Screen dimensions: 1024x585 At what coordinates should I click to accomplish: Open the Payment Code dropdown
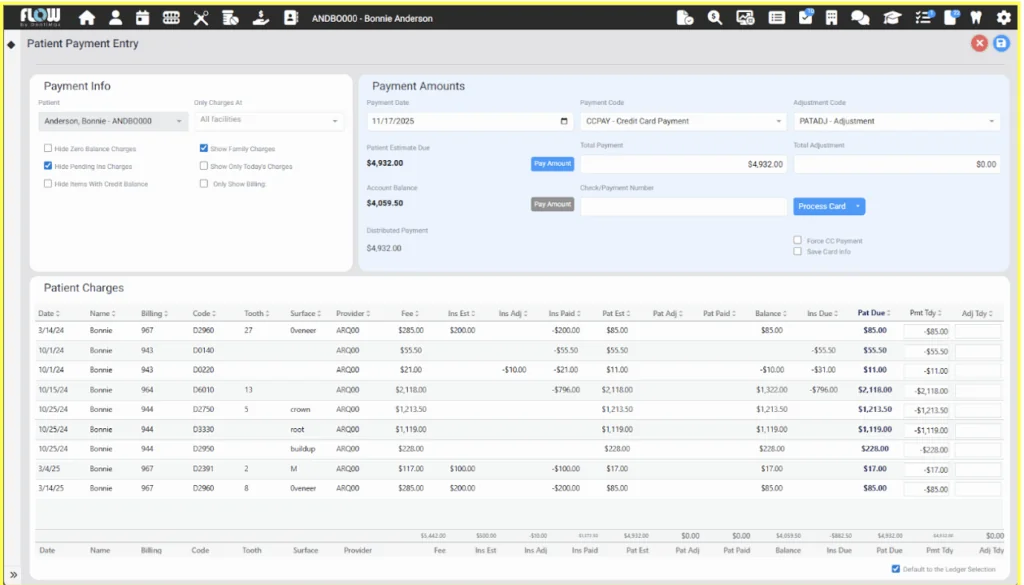tap(683, 121)
